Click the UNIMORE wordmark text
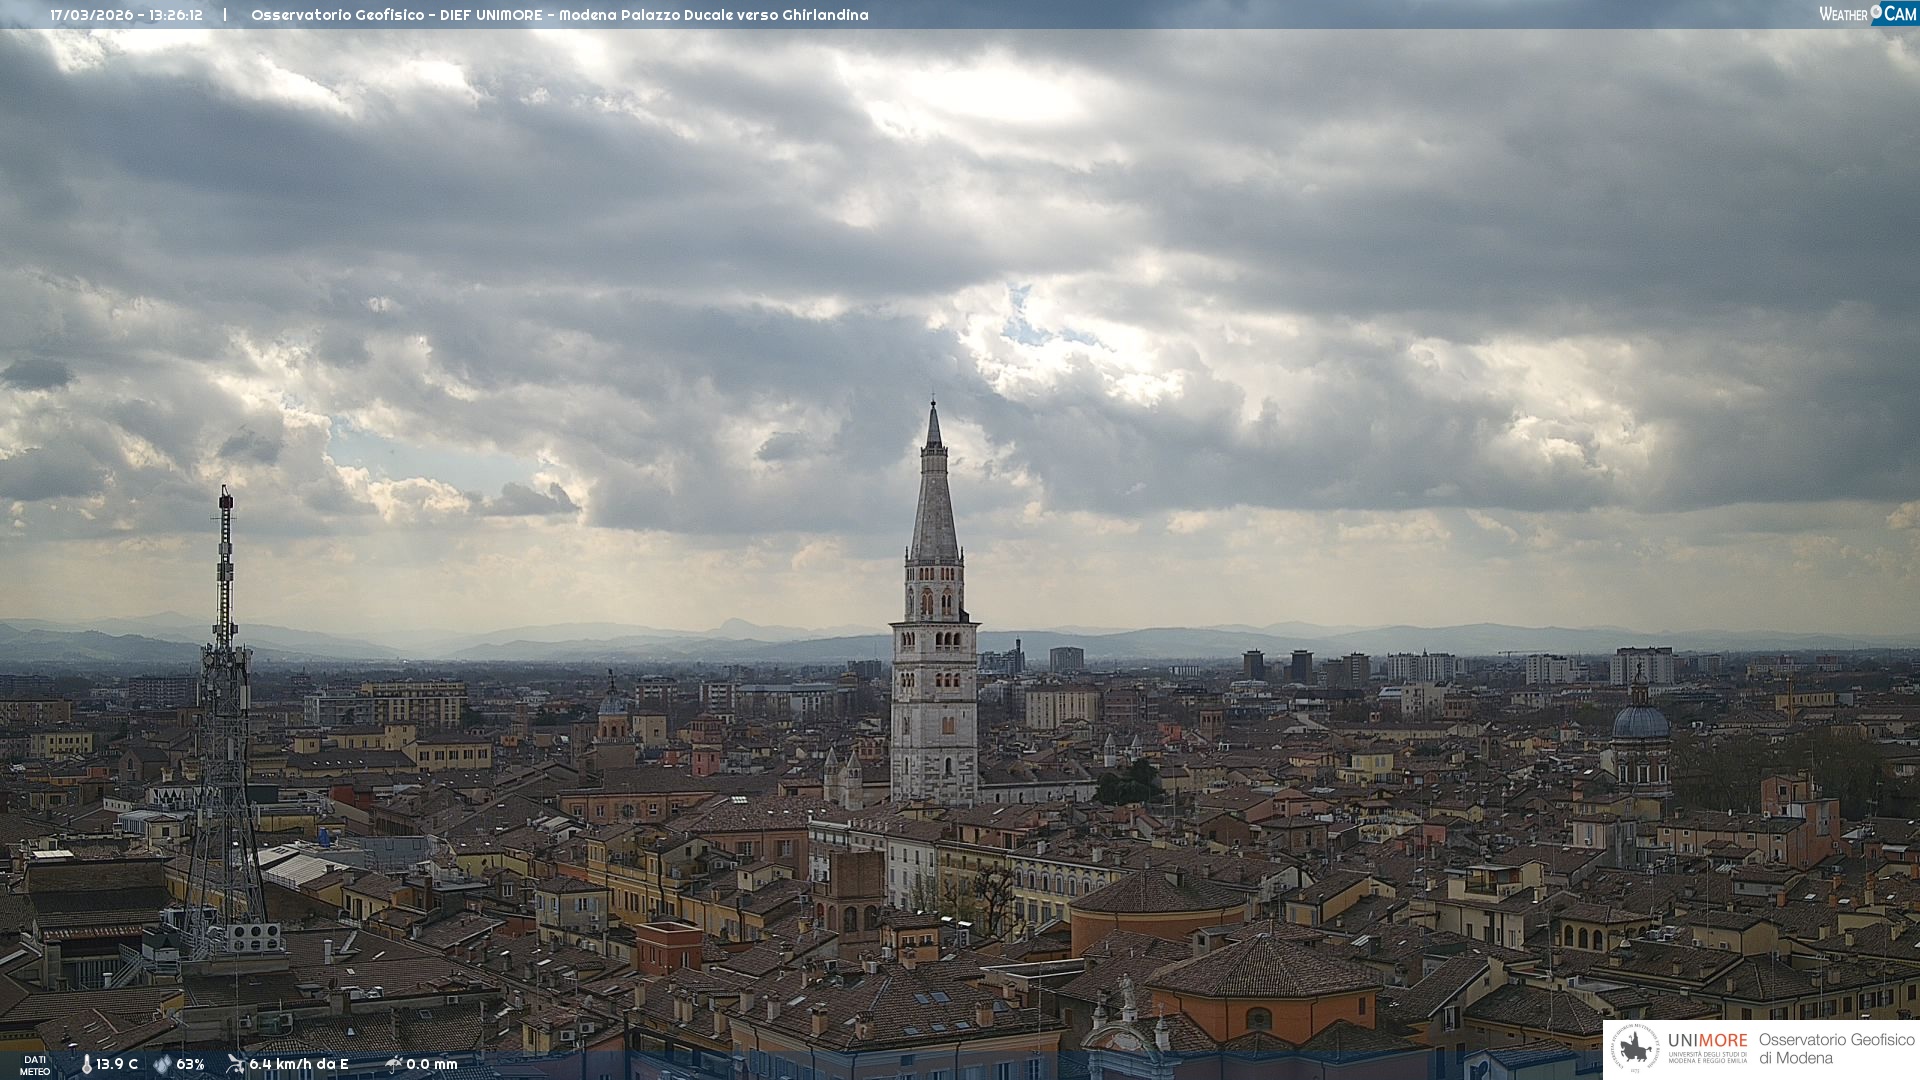This screenshot has width=1920, height=1080. tap(1707, 1040)
